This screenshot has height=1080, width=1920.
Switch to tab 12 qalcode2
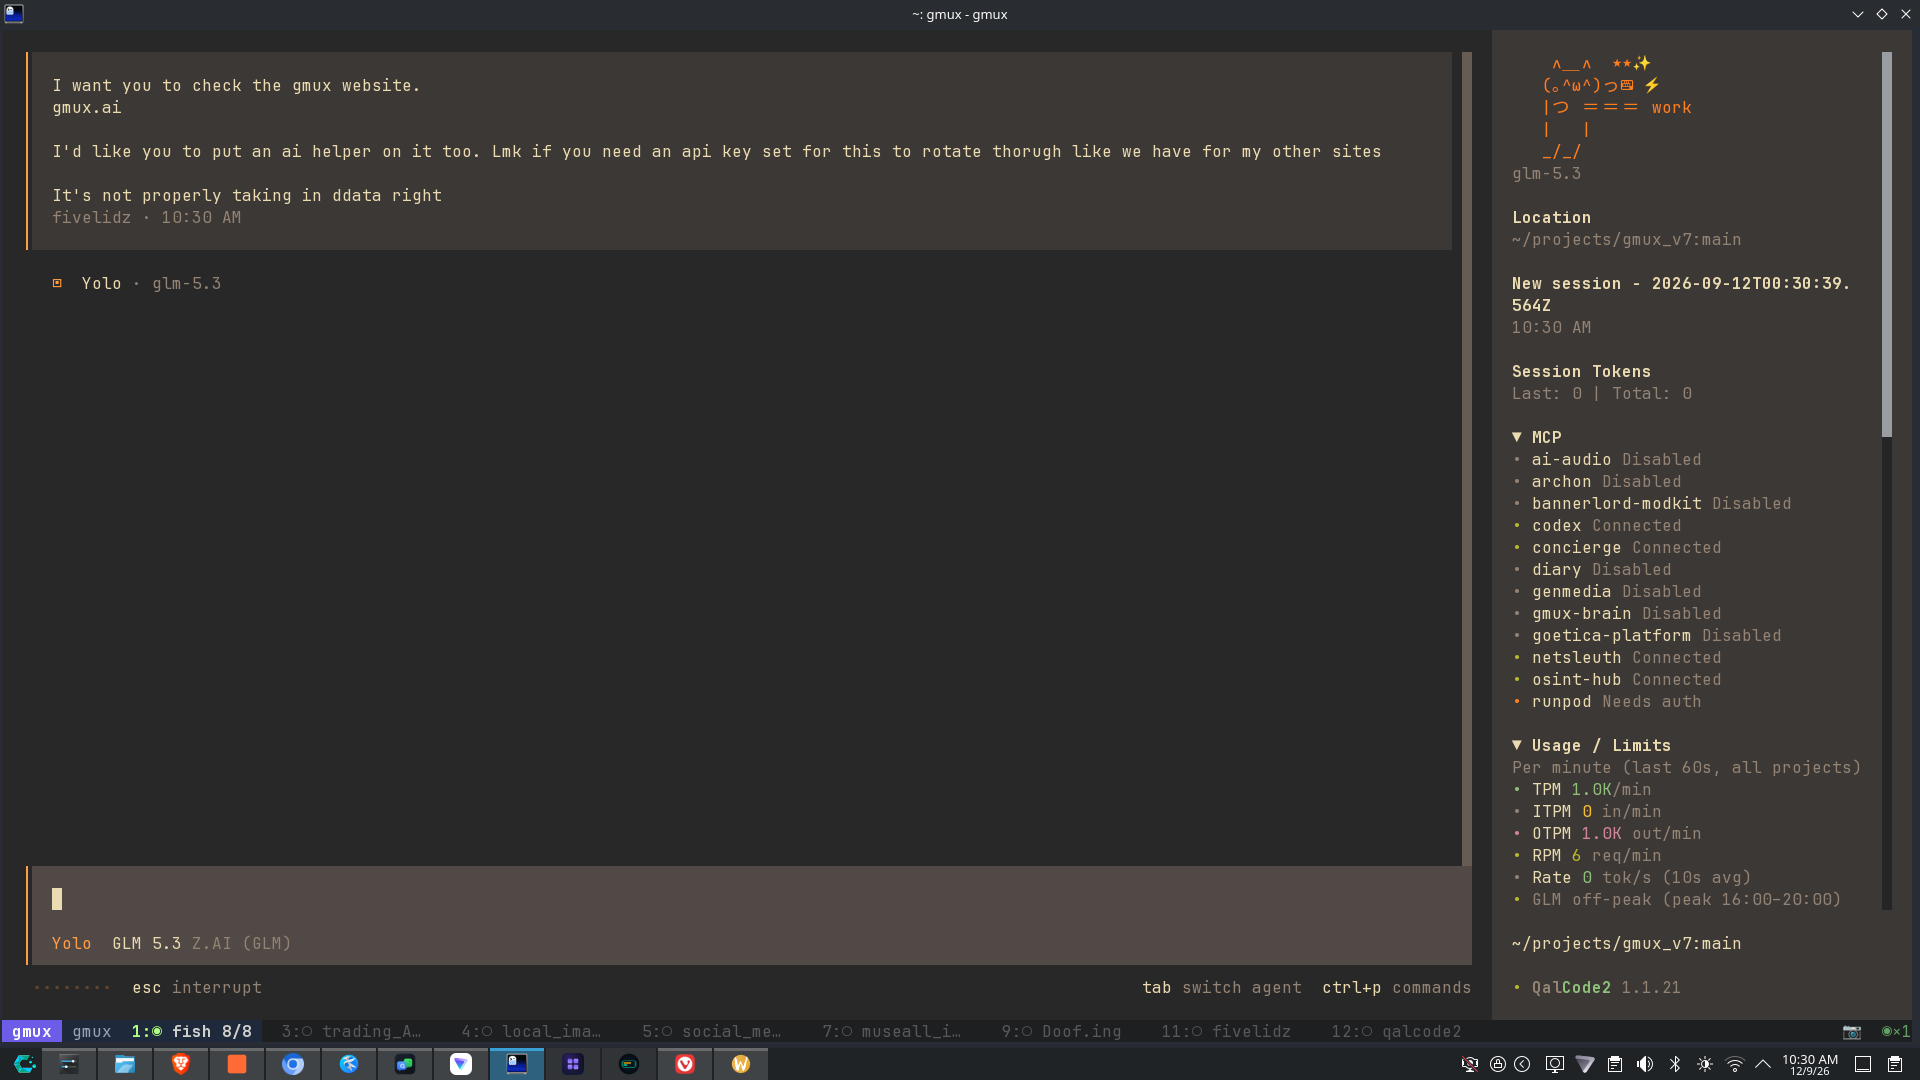click(1396, 1031)
